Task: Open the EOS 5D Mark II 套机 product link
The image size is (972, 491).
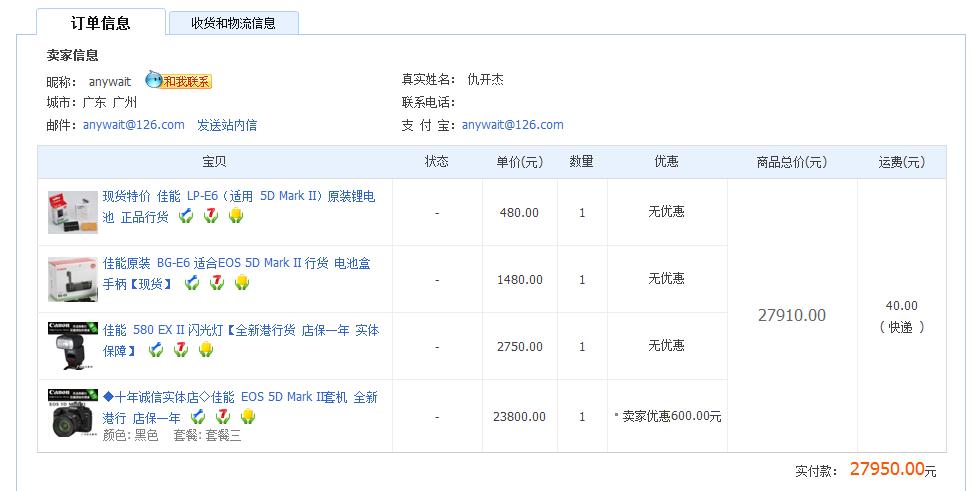Action: 240,407
